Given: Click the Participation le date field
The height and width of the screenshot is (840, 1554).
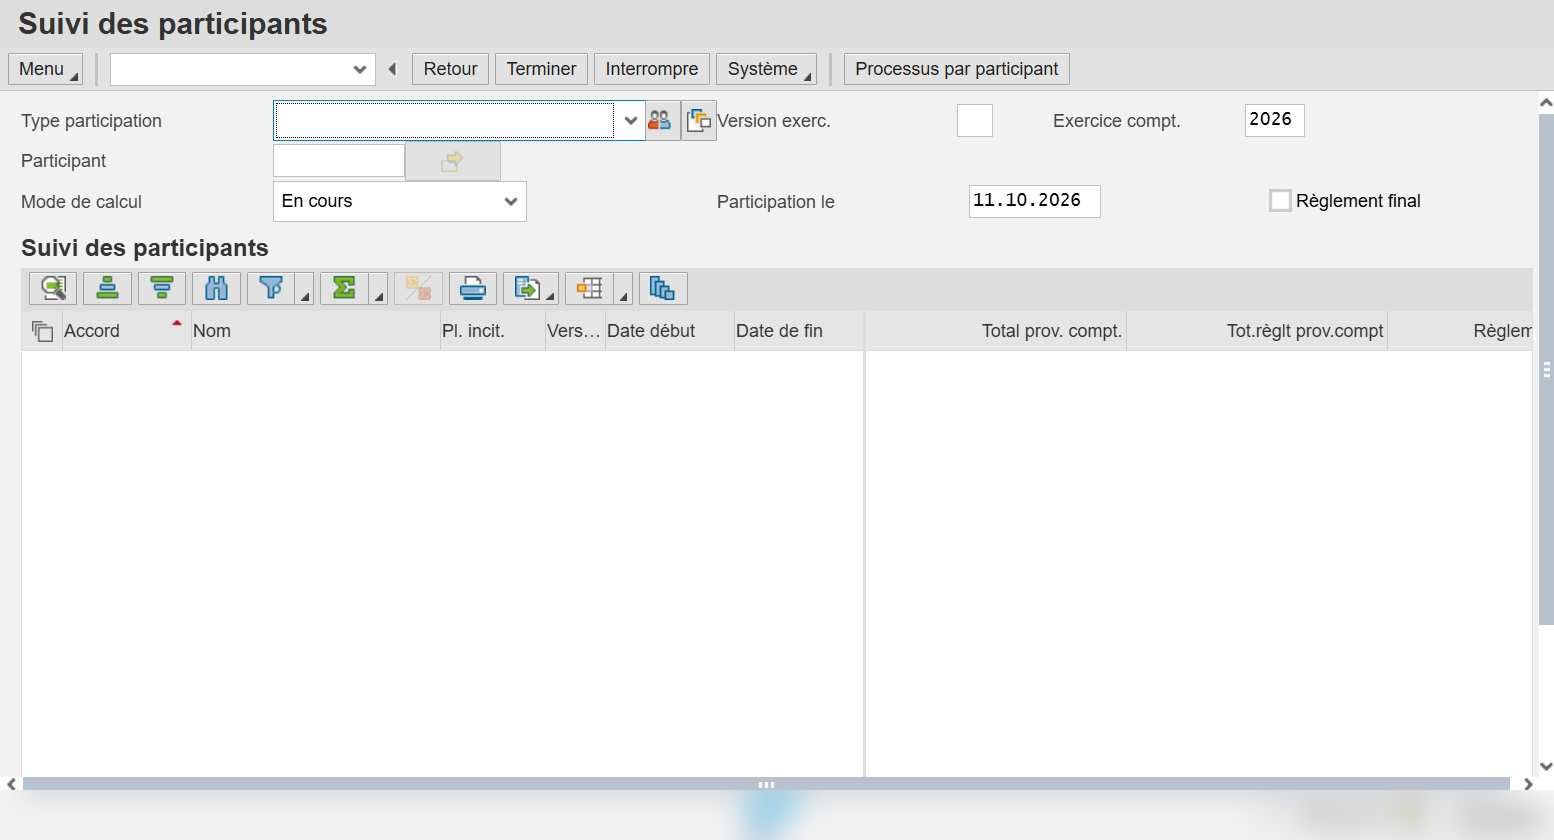Looking at the screenshot, I should pyautogui.click(x=1034, y=201).
